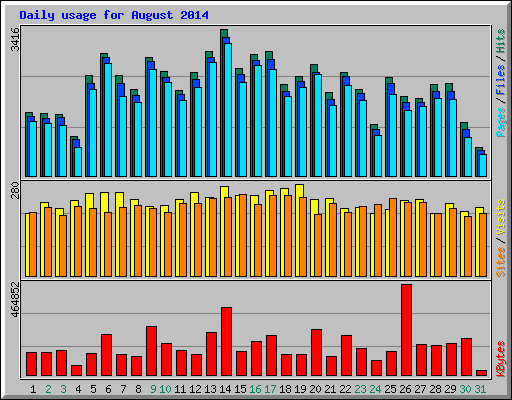Click the cyan Pages bar for day 4

point(78,162)
